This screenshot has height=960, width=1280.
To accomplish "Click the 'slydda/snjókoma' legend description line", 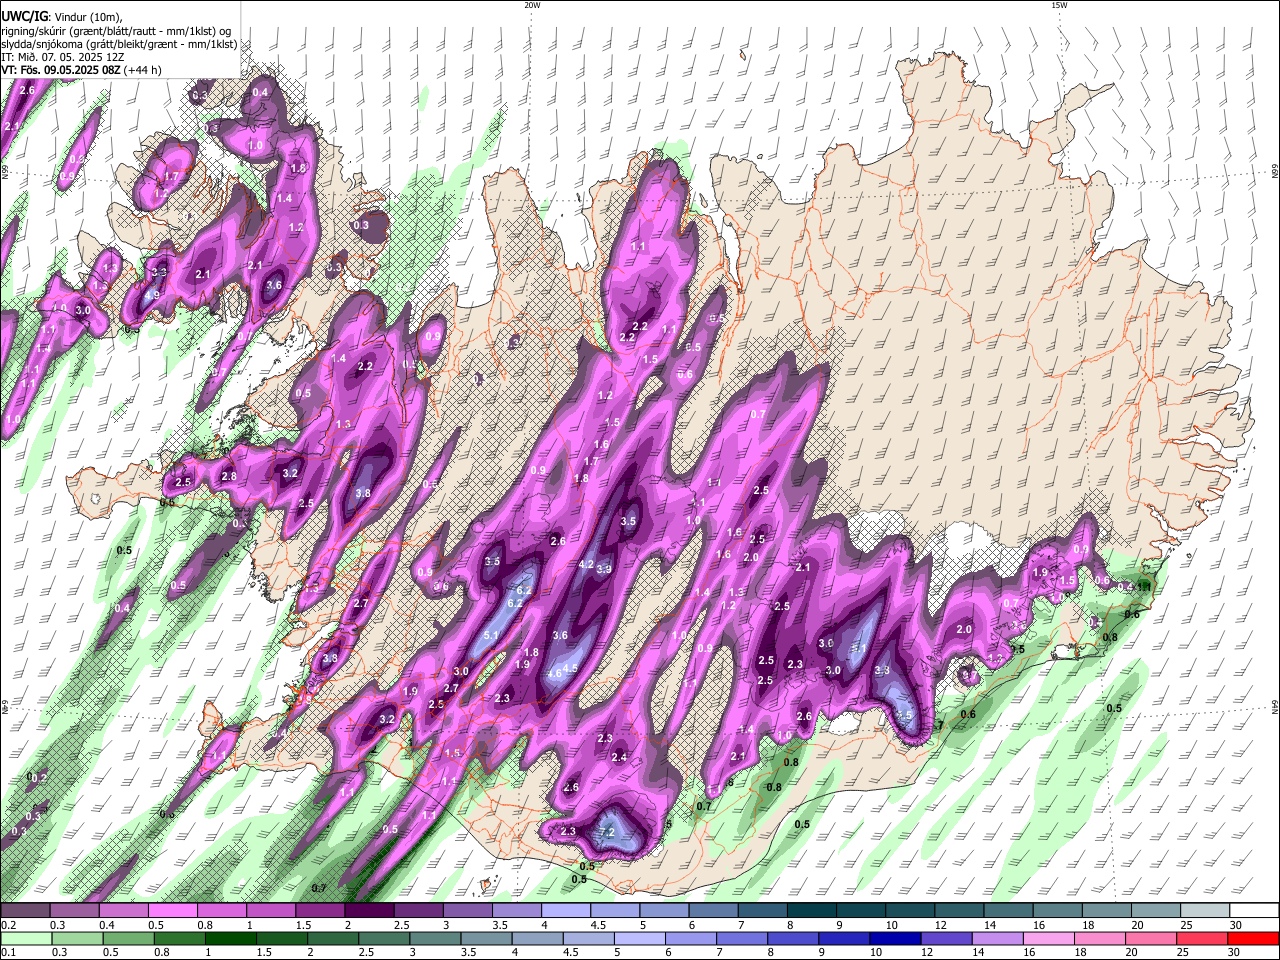I will click(119, 44).
